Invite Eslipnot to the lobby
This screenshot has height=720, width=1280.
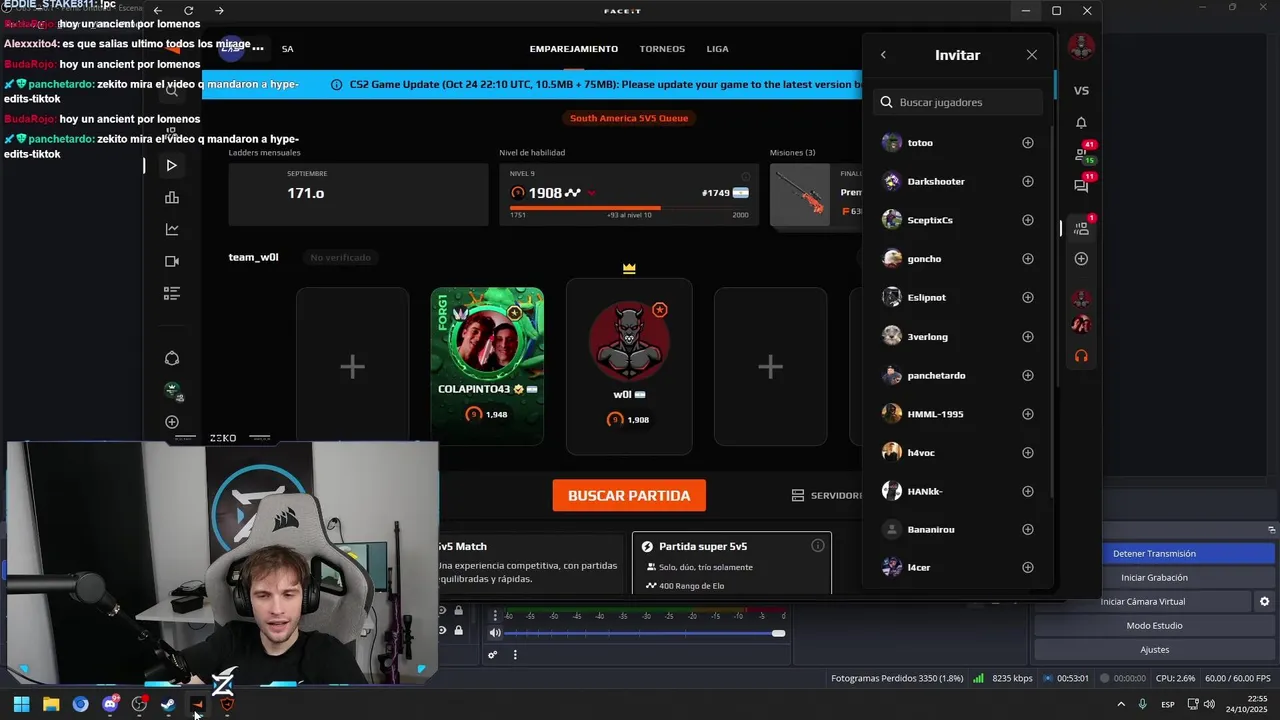(1028, 298)
